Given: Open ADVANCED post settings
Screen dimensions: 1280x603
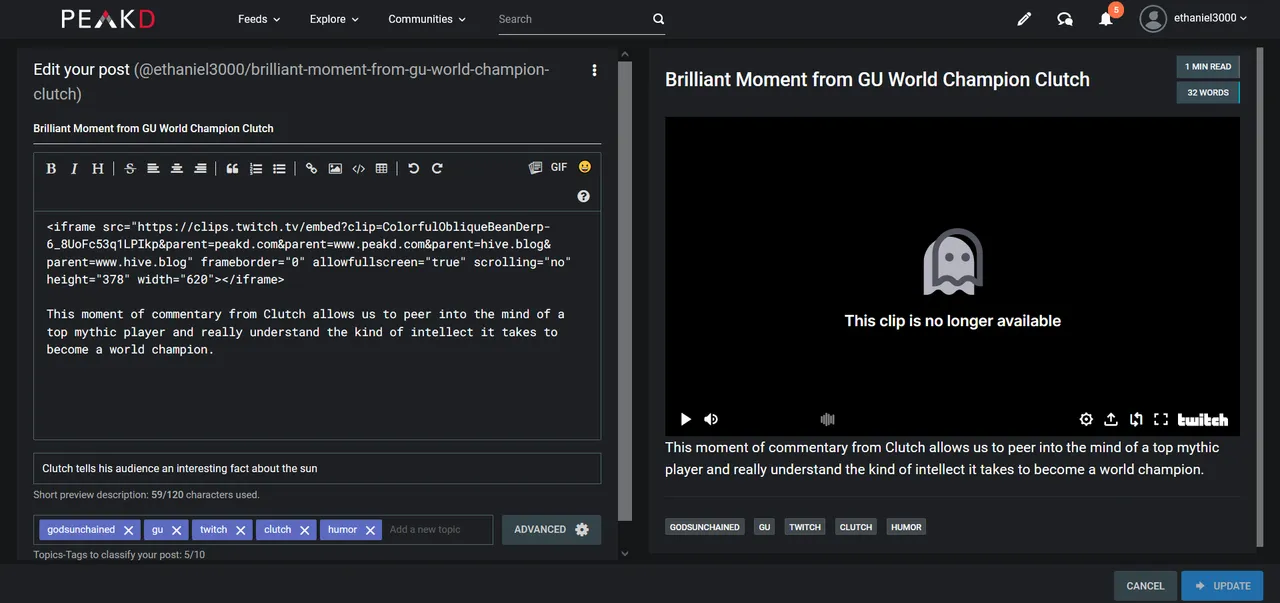Looking at the screenshot, I should click(551, 530).
